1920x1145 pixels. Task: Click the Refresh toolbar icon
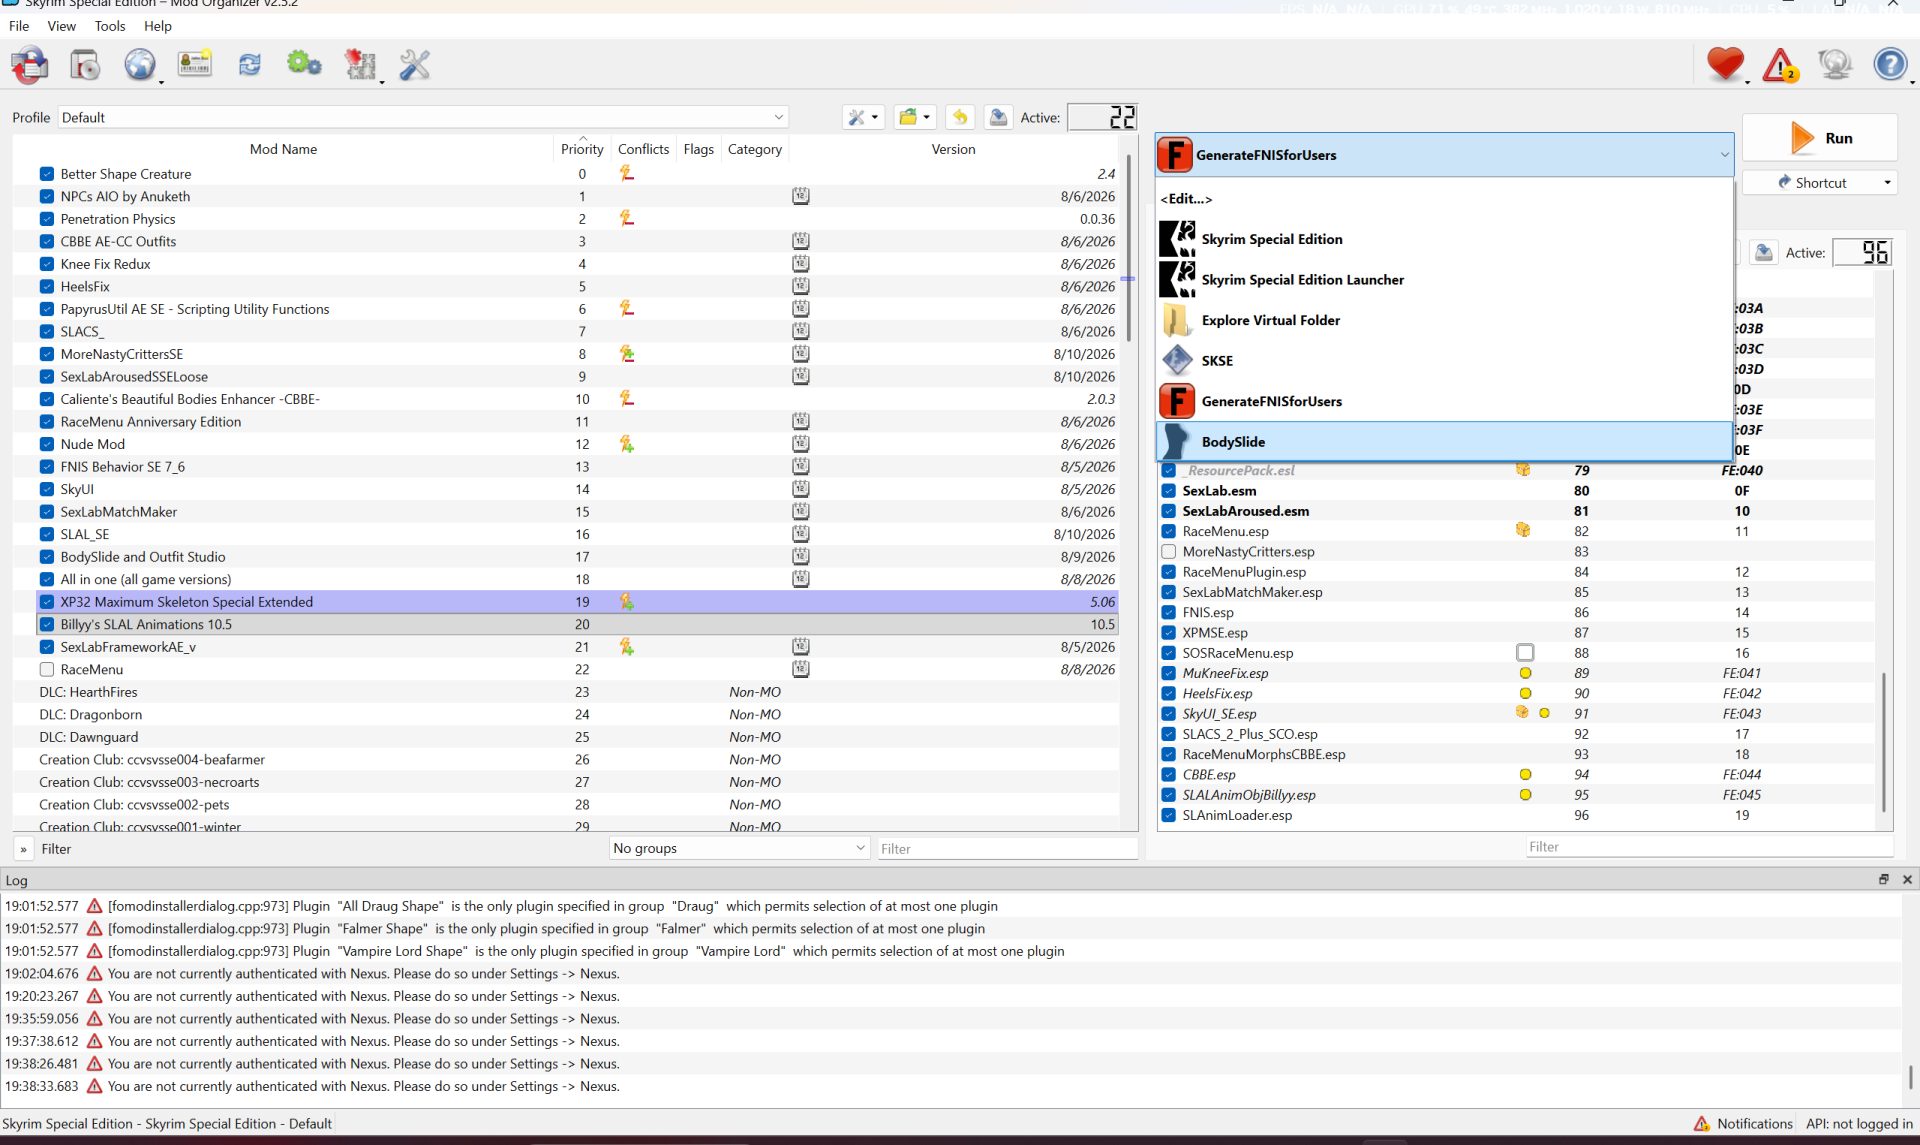(249, 65)
